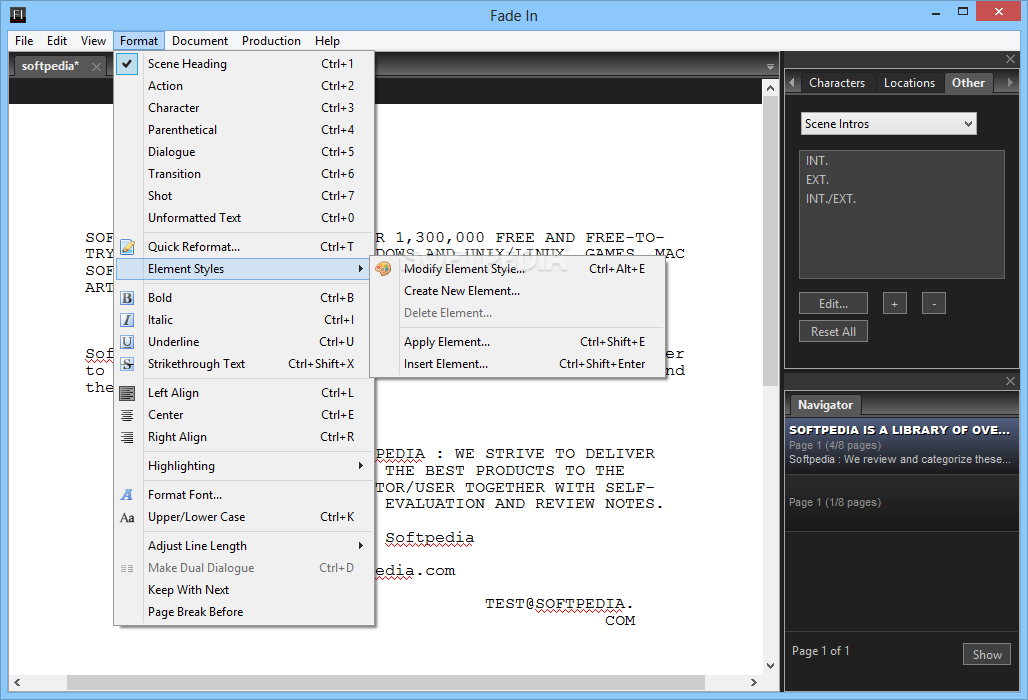Click the Fade In app icon in title bar

[18, 14]
